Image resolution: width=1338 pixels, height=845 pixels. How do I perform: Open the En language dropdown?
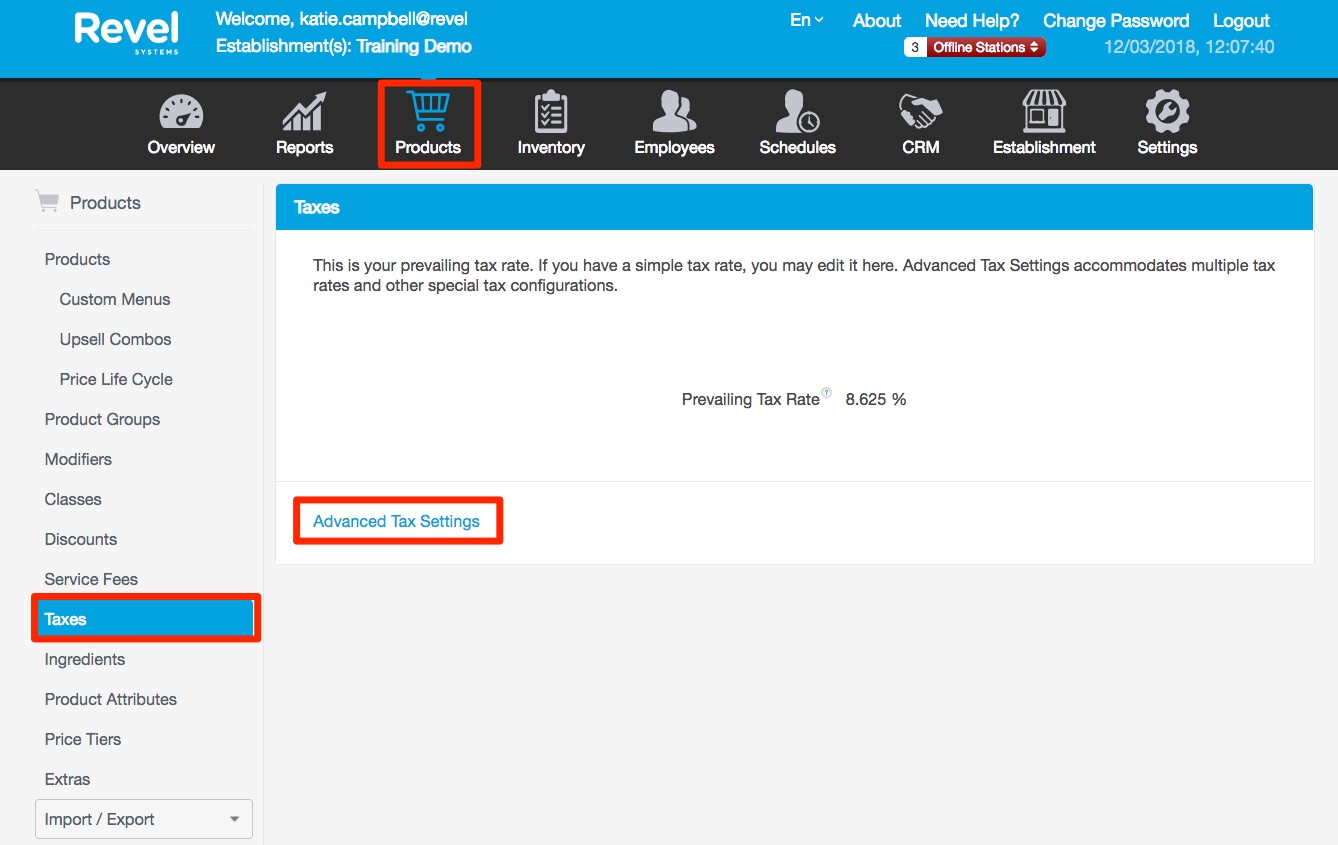tap(806, 20)
